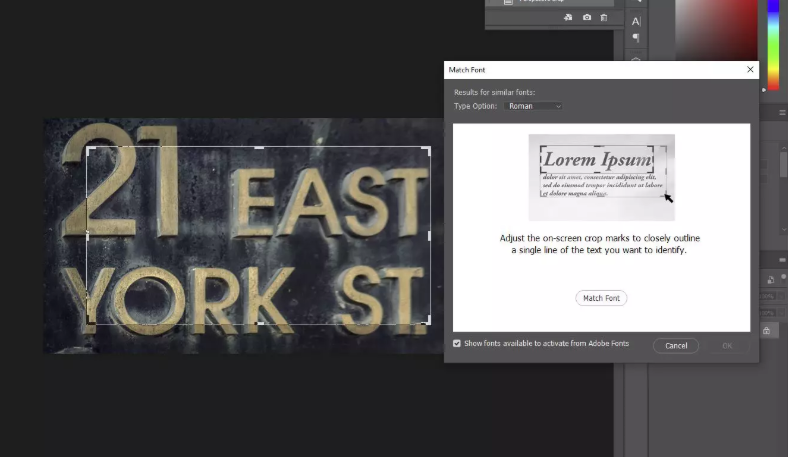Close the Match Font dialog
The image size is (788, 457).
pos(750,69)
